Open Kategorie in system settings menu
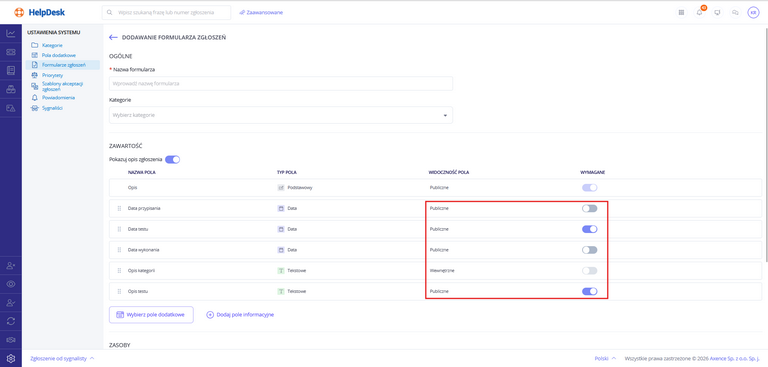 [x=52, y=45]
